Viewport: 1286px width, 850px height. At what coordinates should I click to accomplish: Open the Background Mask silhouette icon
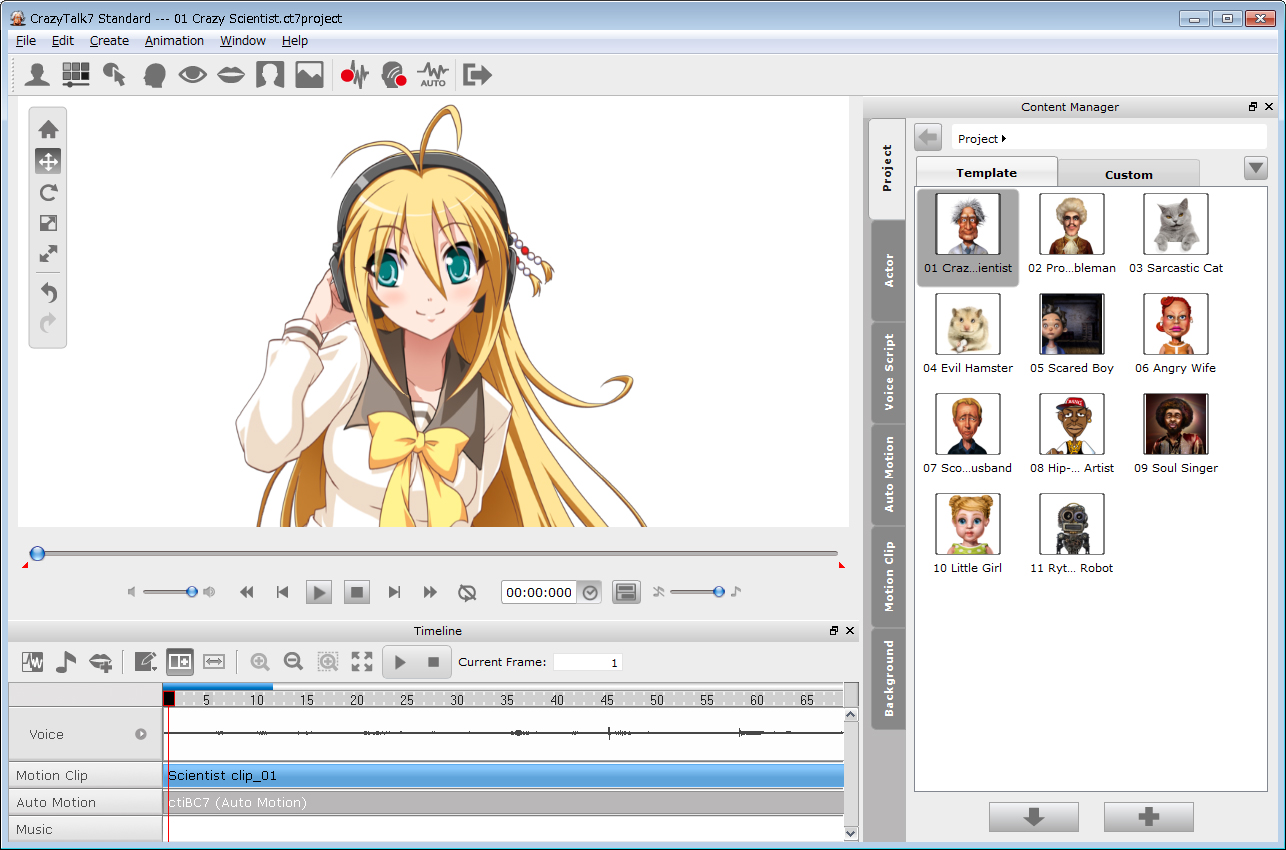pos(270,75)
